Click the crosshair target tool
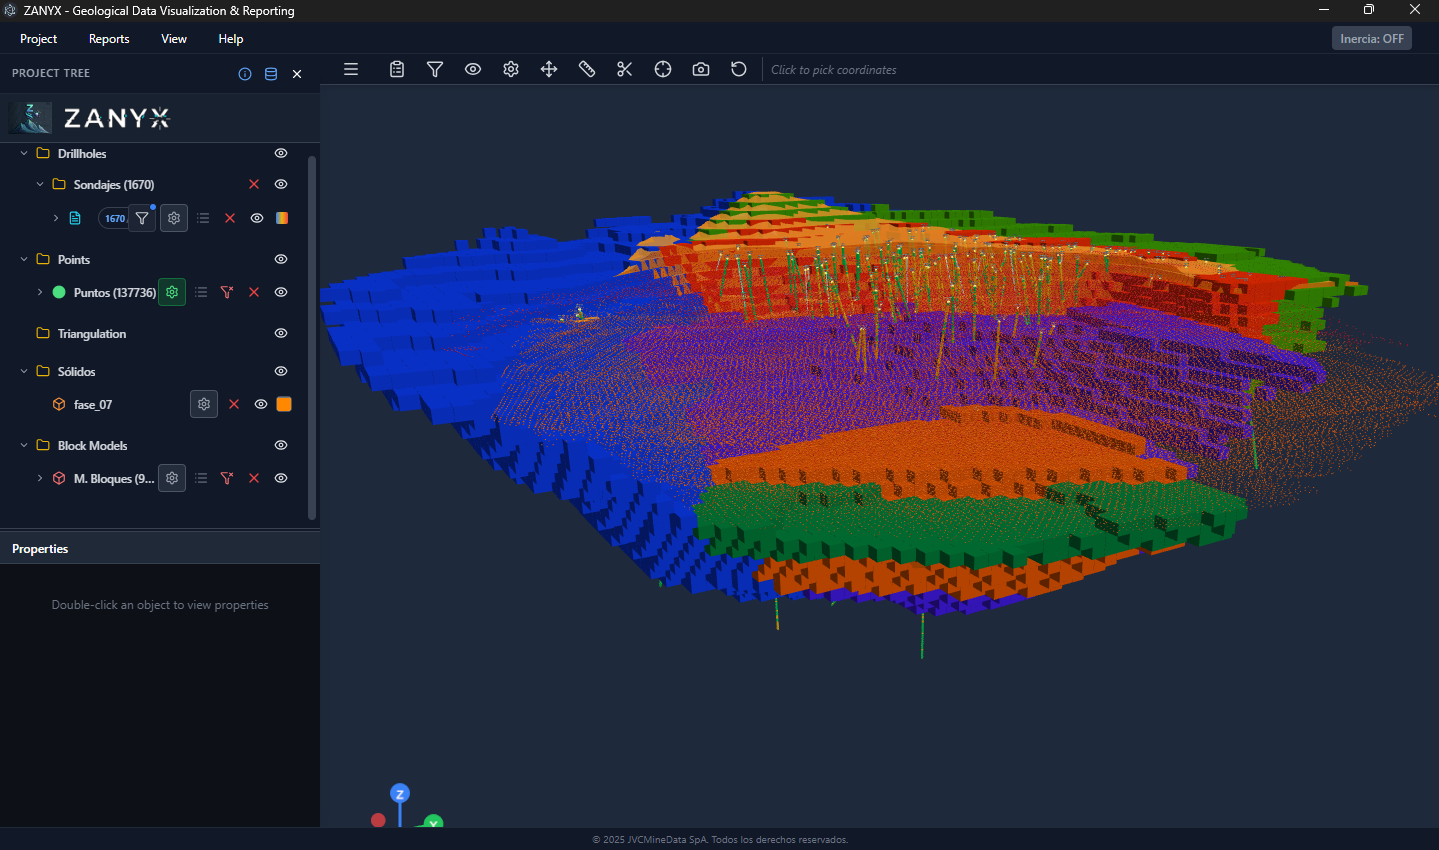This screenshot has width=1439, height=850. coord(662,69)
